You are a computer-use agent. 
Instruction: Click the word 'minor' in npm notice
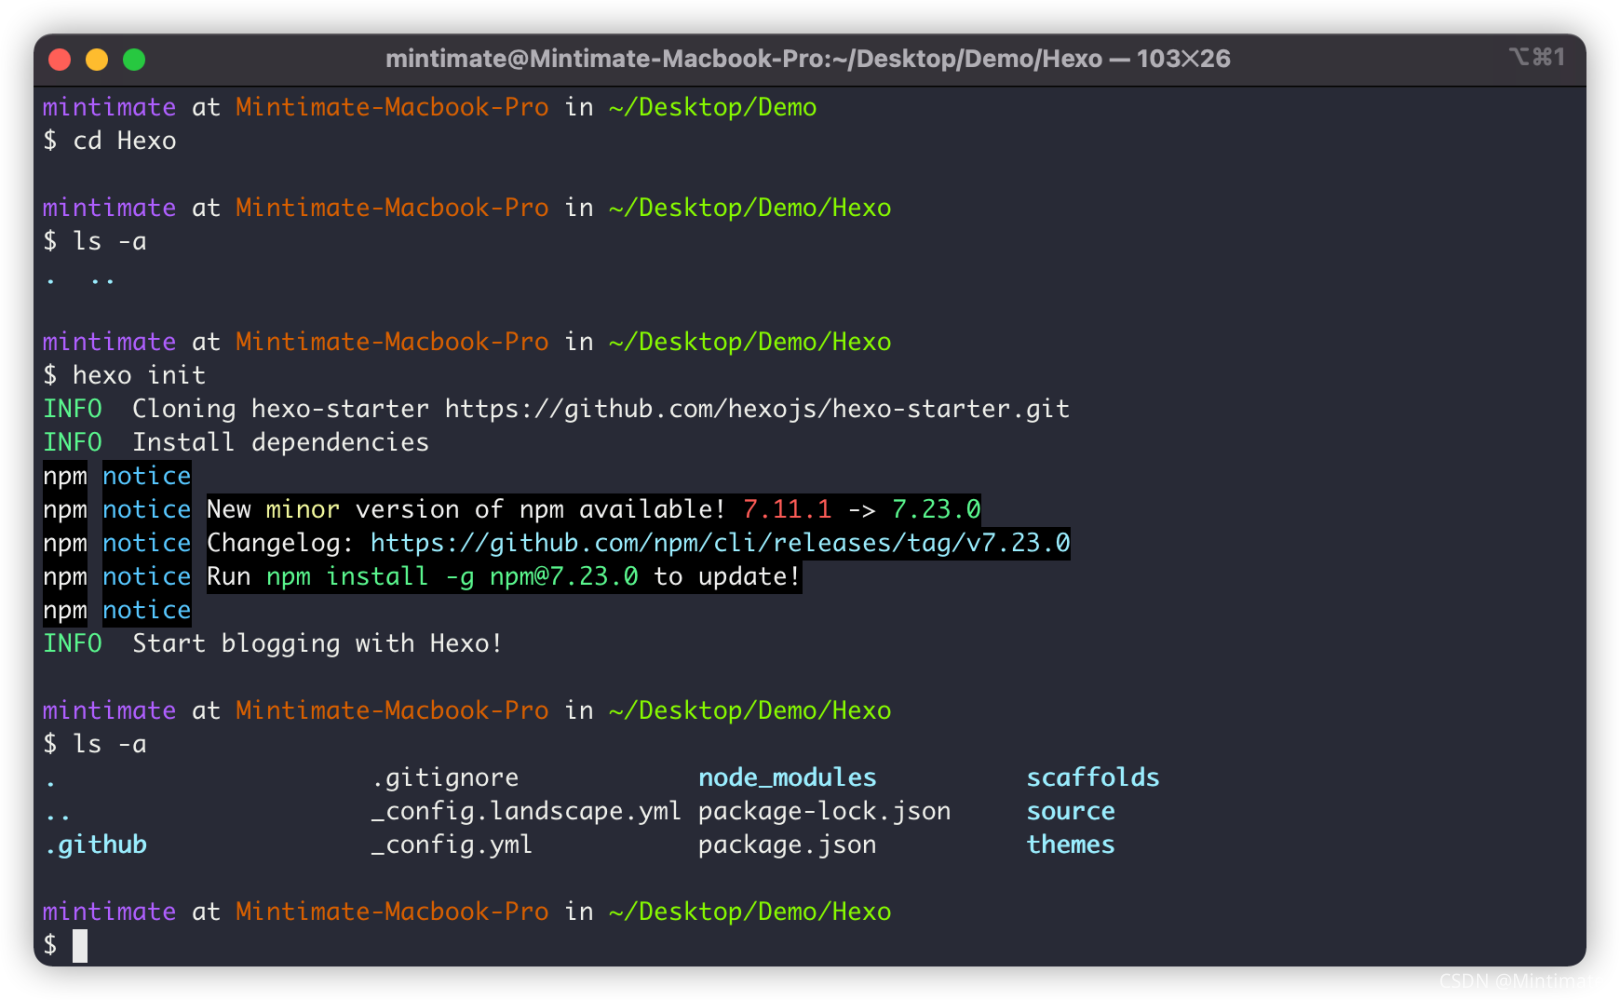303,509
